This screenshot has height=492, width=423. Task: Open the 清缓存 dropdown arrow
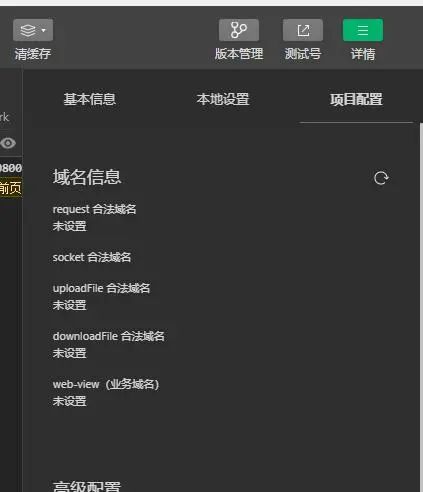tap(44, 30)
